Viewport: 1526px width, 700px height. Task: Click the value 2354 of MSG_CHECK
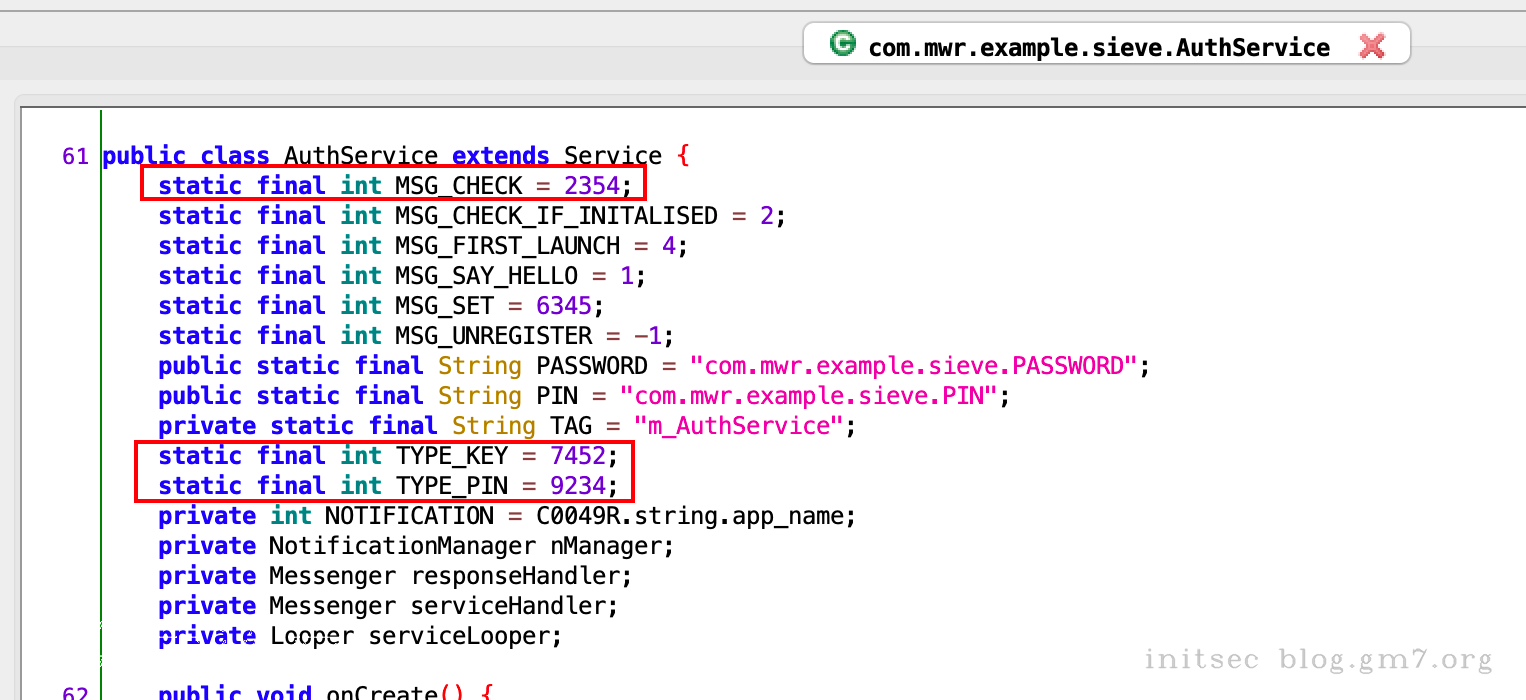coord(592,186)
